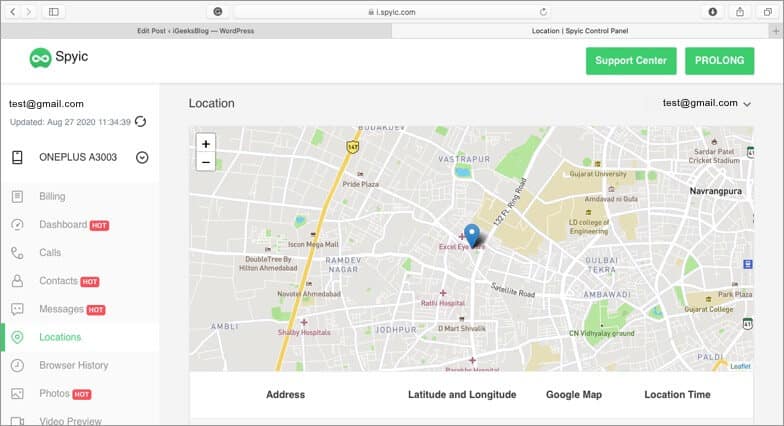
Task: Open Contacts in the sidebar
Action: (x=58, y=280)
